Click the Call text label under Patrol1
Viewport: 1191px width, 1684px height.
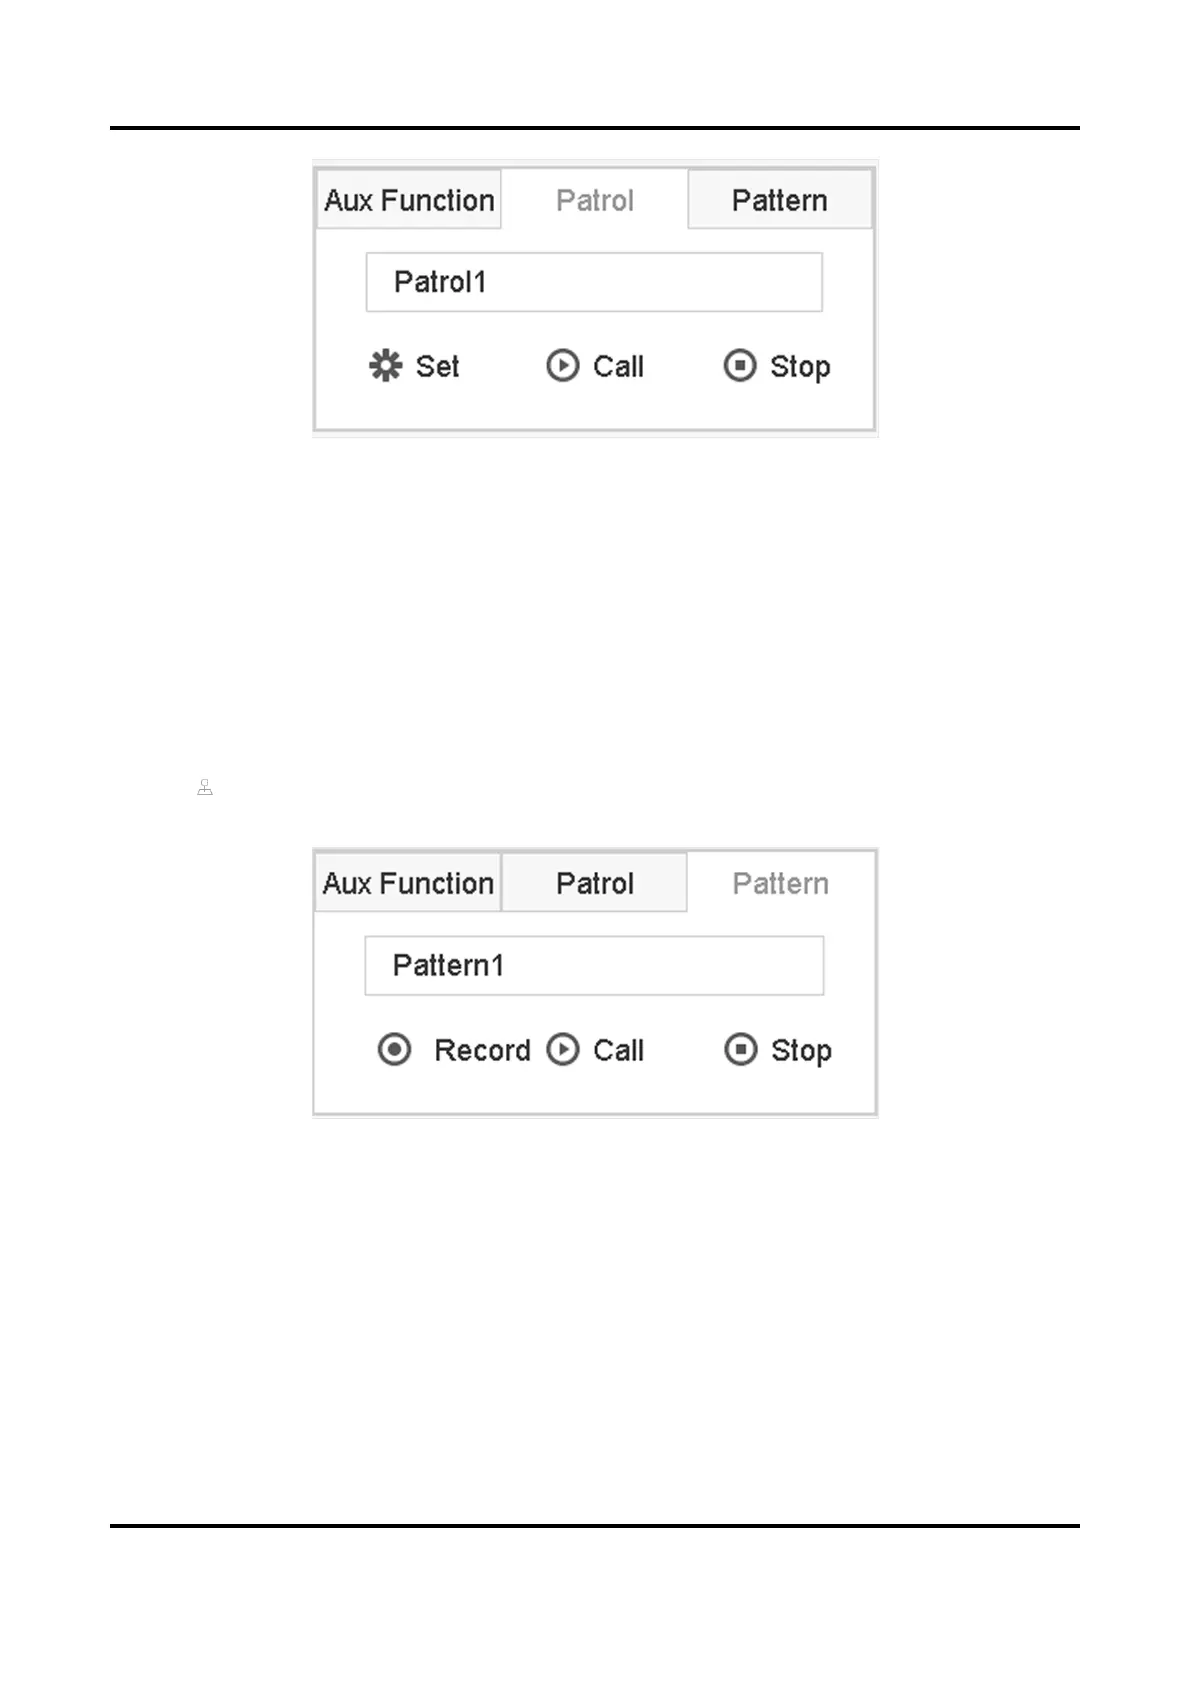point(618,367)
